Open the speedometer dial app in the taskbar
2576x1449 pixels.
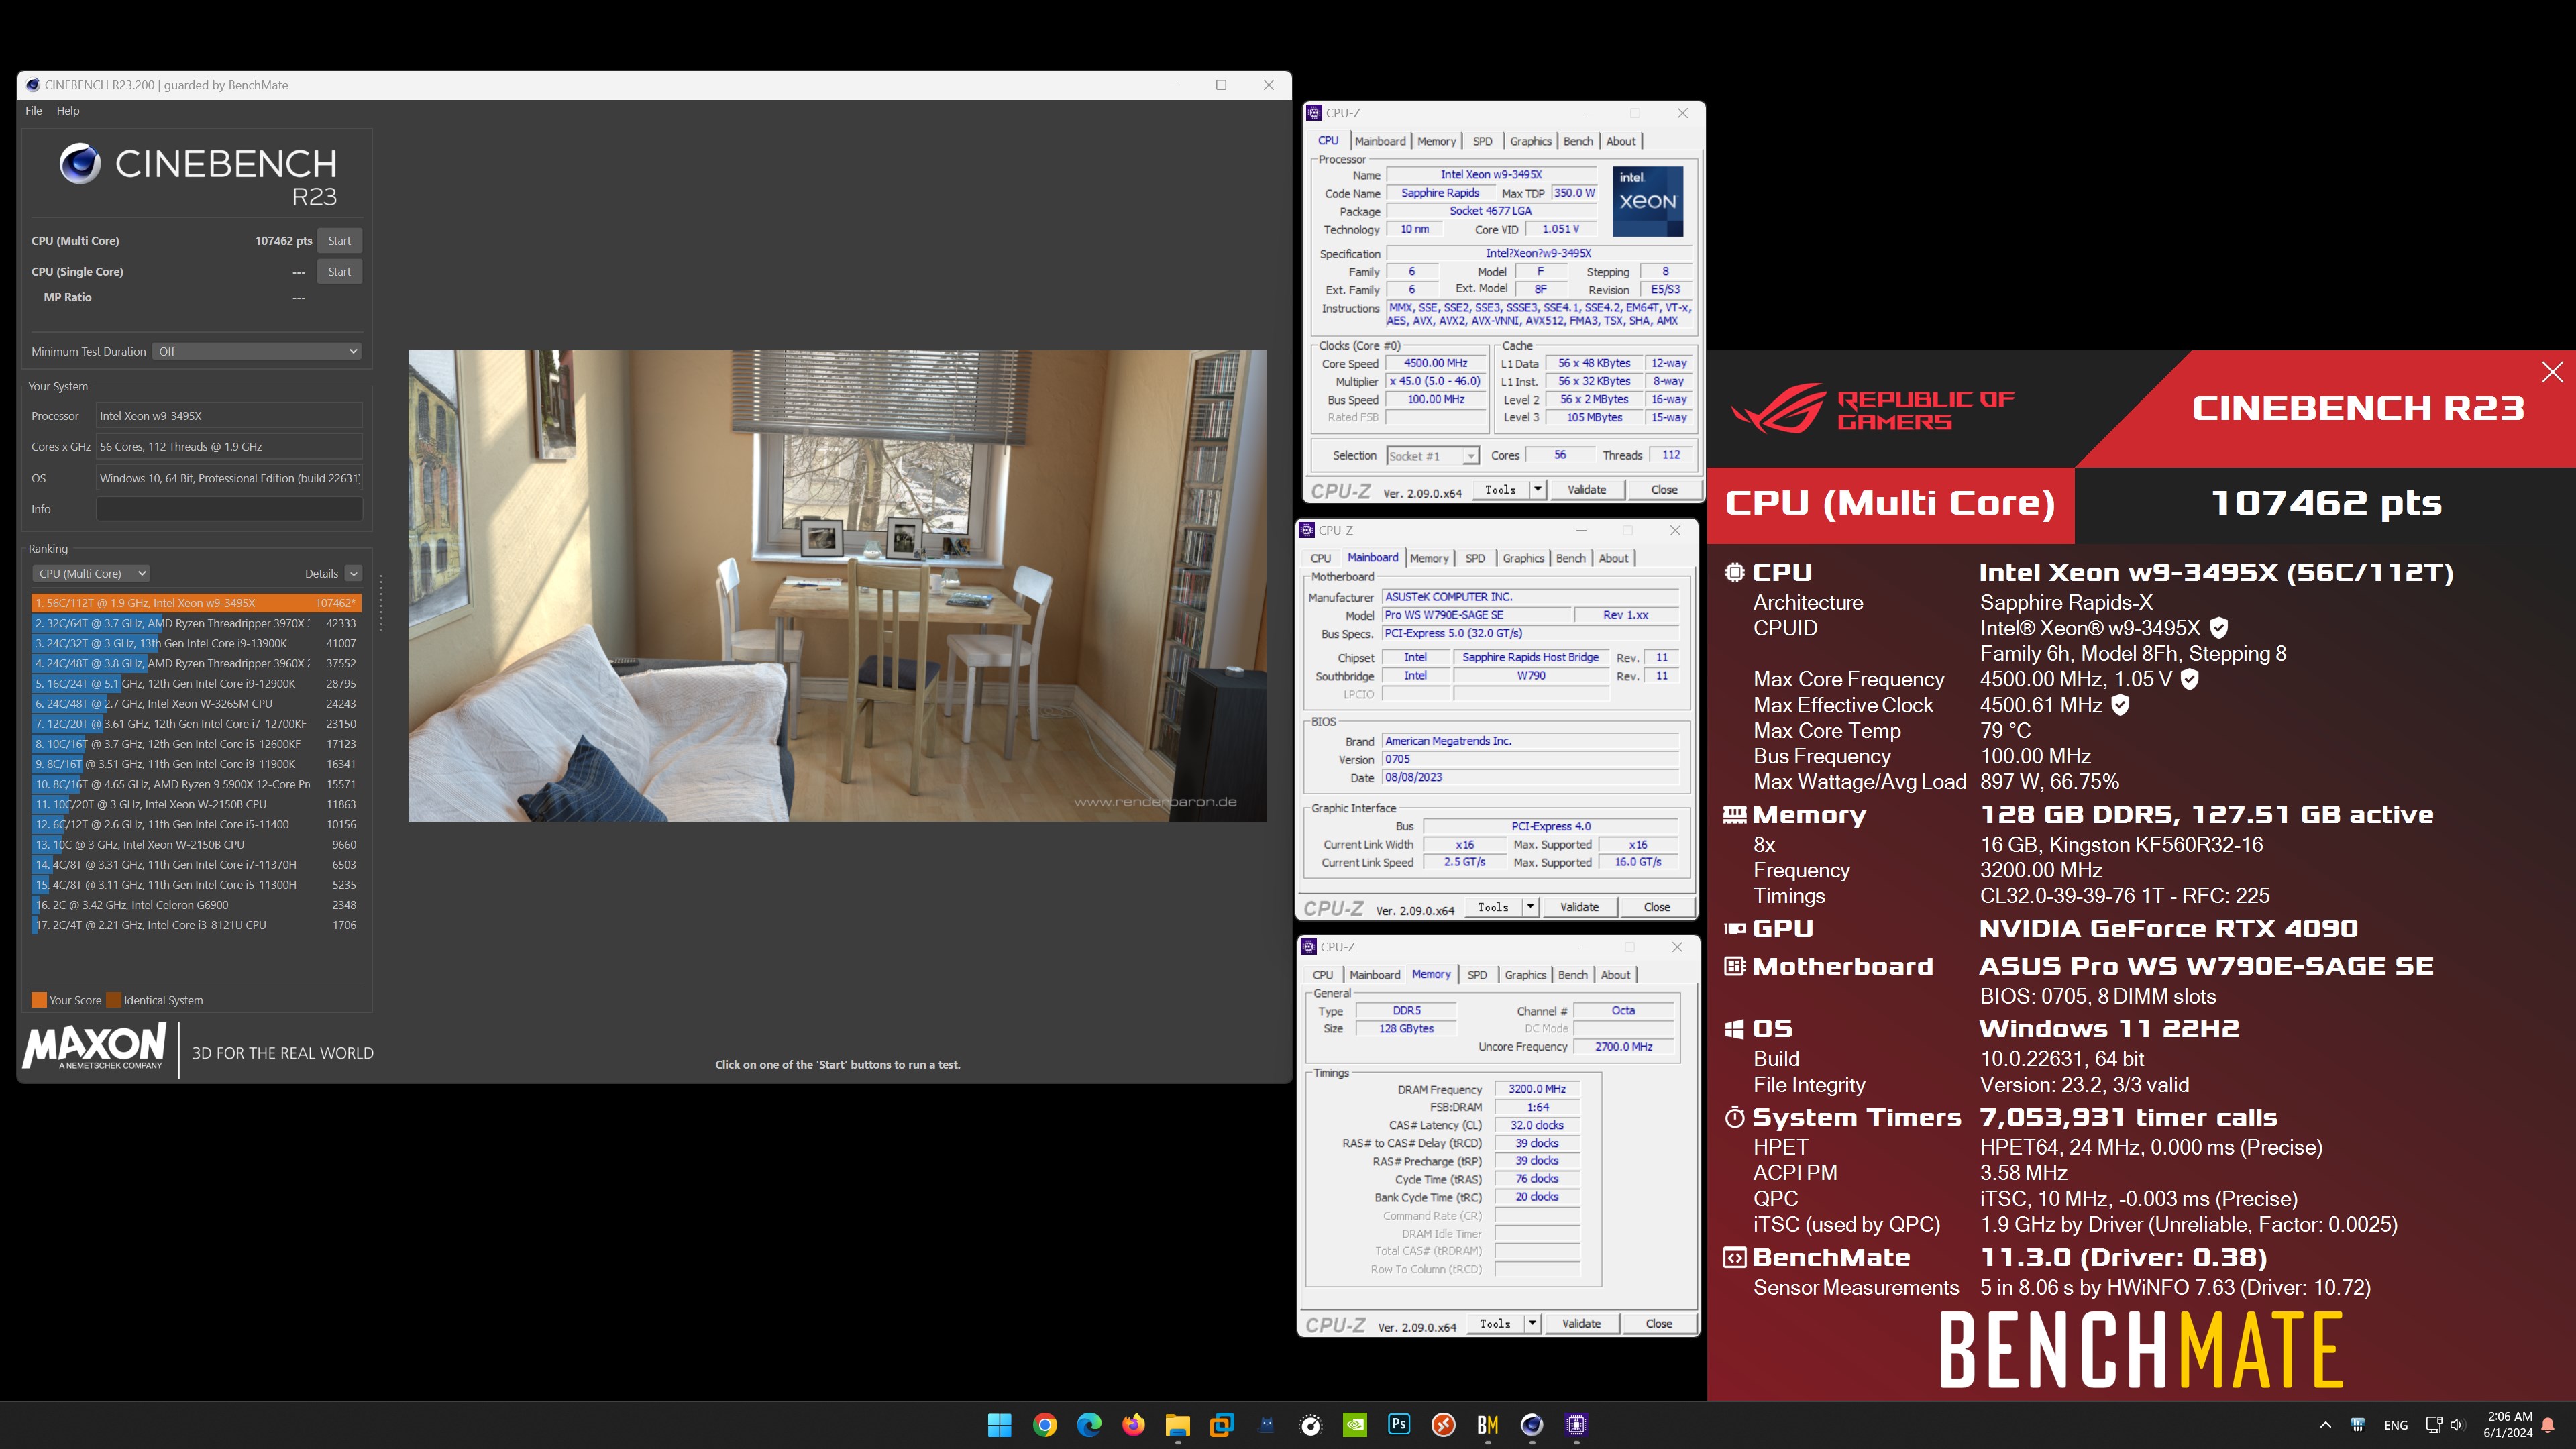coord(1310,1425)
